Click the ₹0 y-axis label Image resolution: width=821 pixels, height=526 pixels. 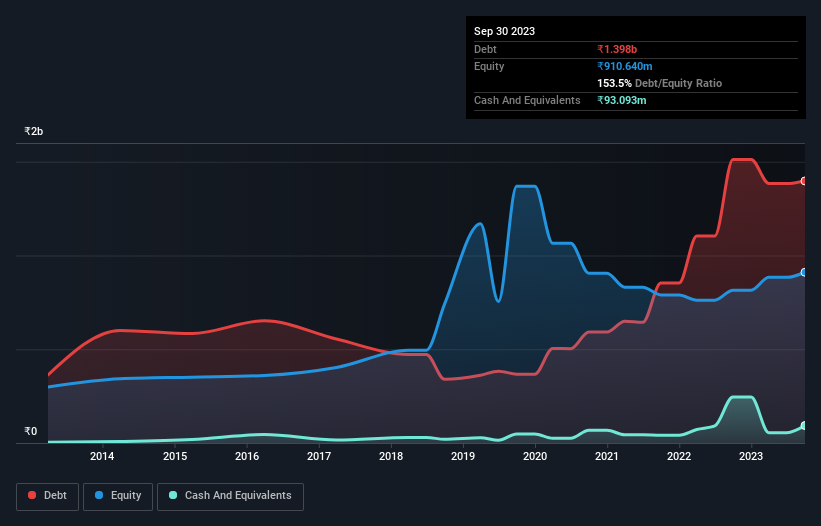30,431
